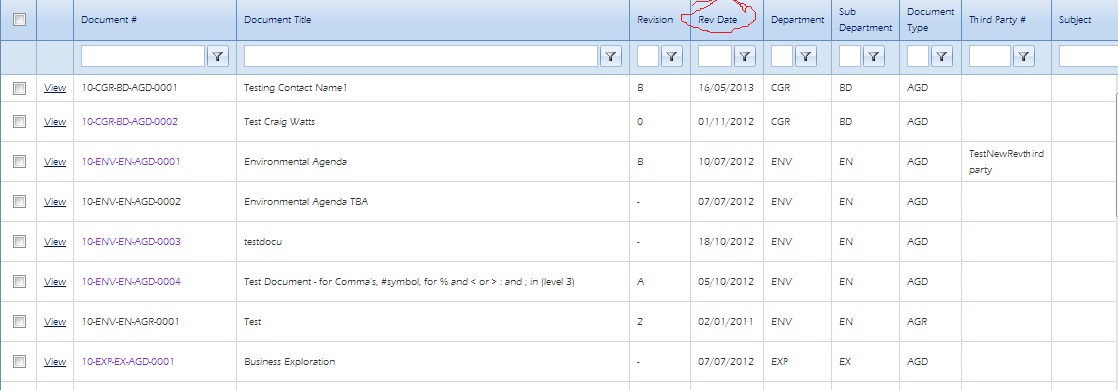Sort by Rev Date column header
Image resolution: width=1118 pixels, height=390 pixels.
(x=717, y=20)
